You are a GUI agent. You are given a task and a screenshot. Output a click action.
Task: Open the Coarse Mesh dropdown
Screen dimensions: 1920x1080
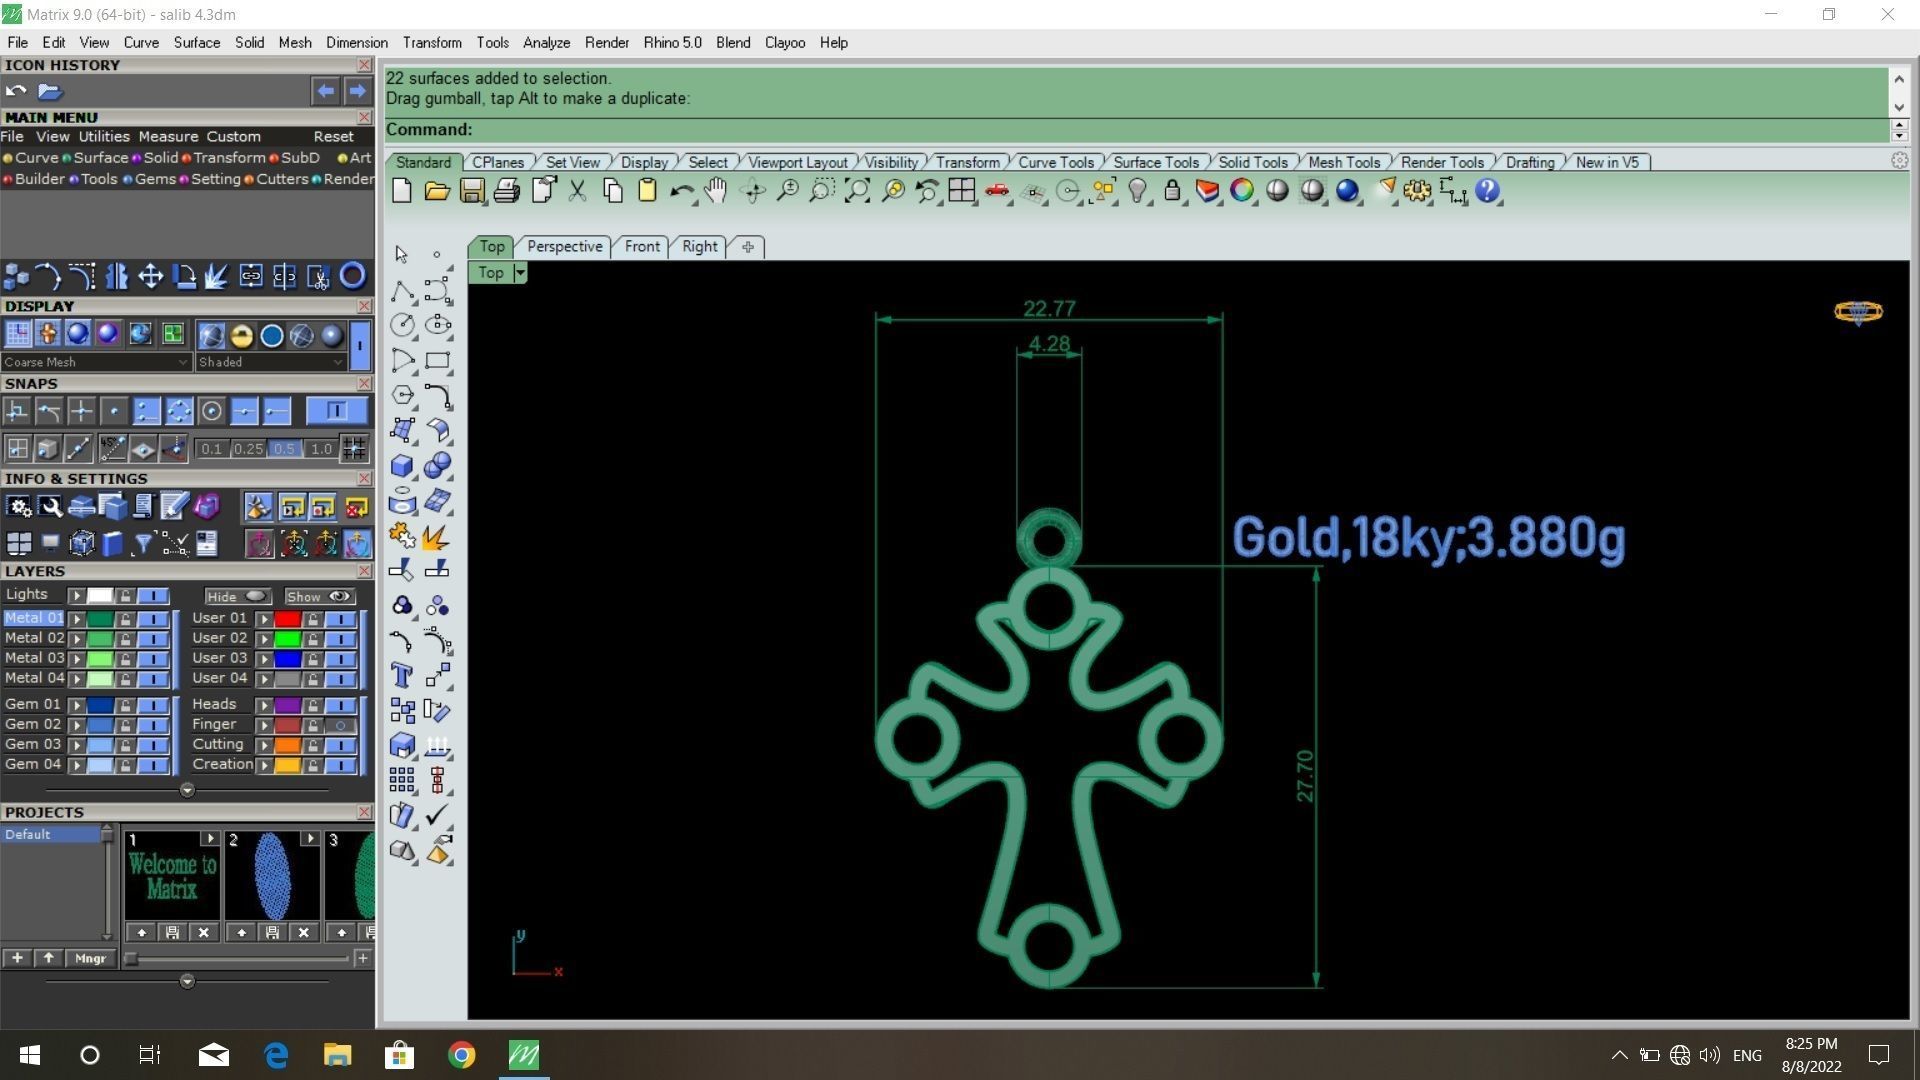[96, 362]
